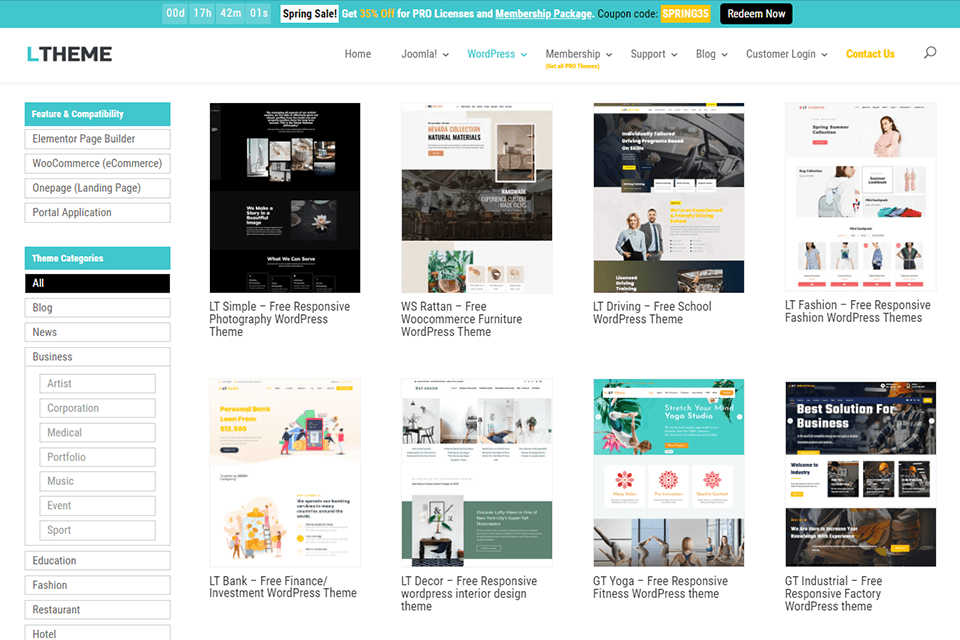Open the LT Simple theme thumbnail
The width and height of the screenshot is (960, 640).
[x=285, y=198]
